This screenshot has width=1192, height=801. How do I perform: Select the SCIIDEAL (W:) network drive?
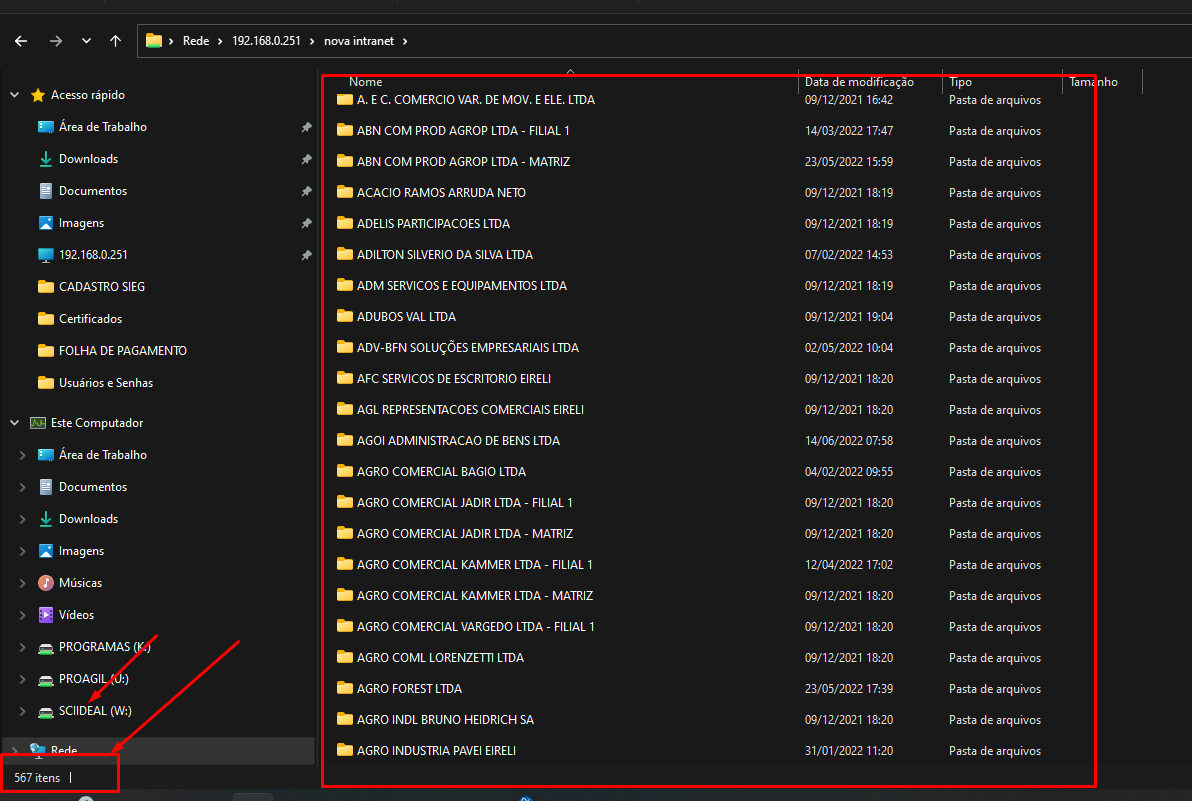(x=94, y=711)
